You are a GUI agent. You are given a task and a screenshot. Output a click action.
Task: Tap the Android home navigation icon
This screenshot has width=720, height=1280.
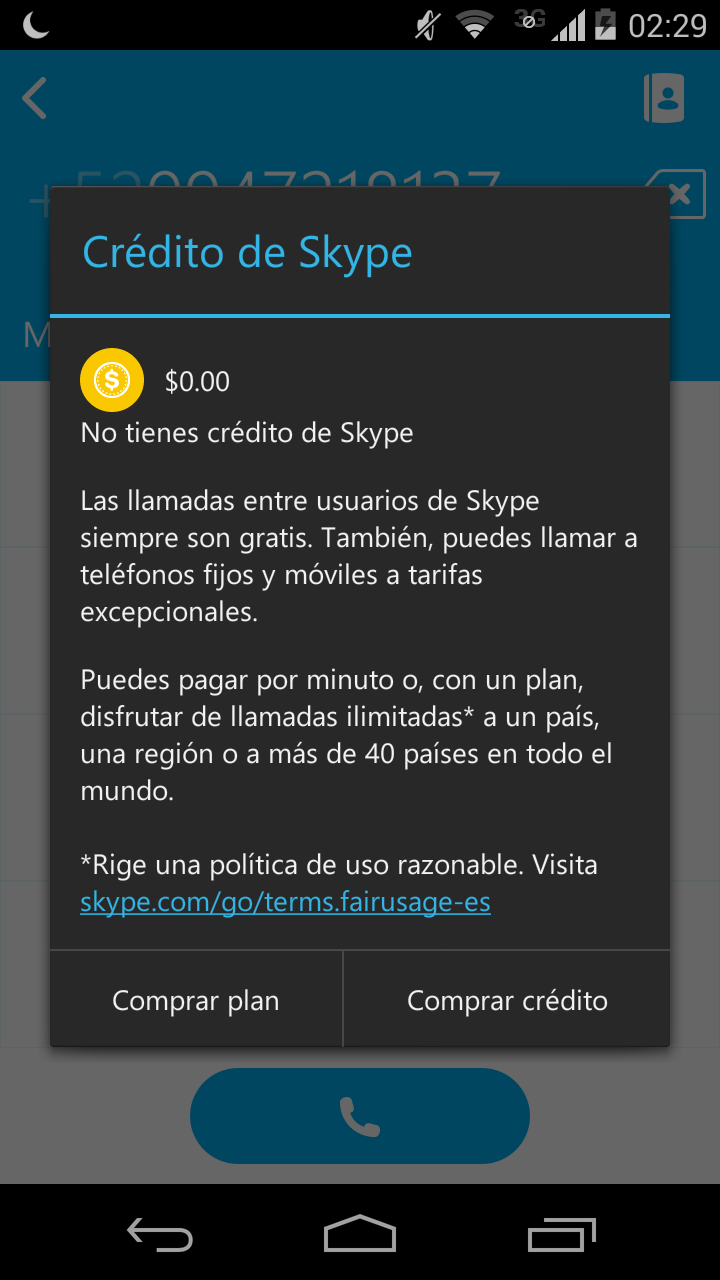(360, 1234)
